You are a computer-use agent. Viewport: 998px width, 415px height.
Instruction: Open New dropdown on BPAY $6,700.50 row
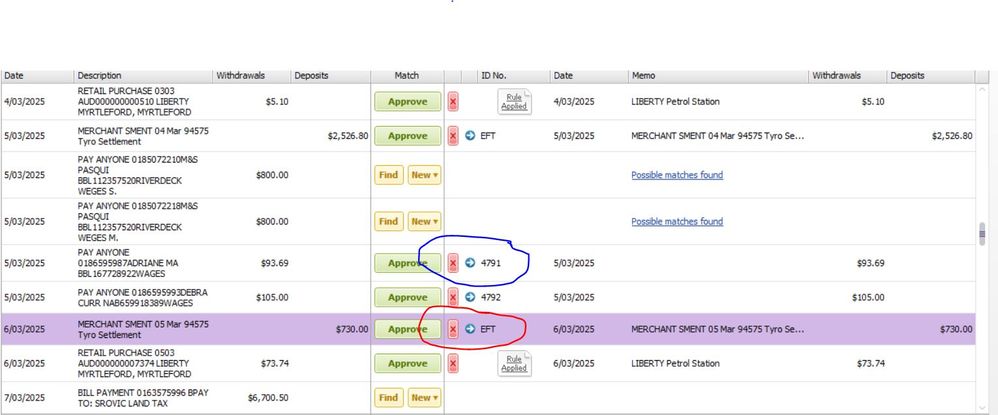pos(425,398)
